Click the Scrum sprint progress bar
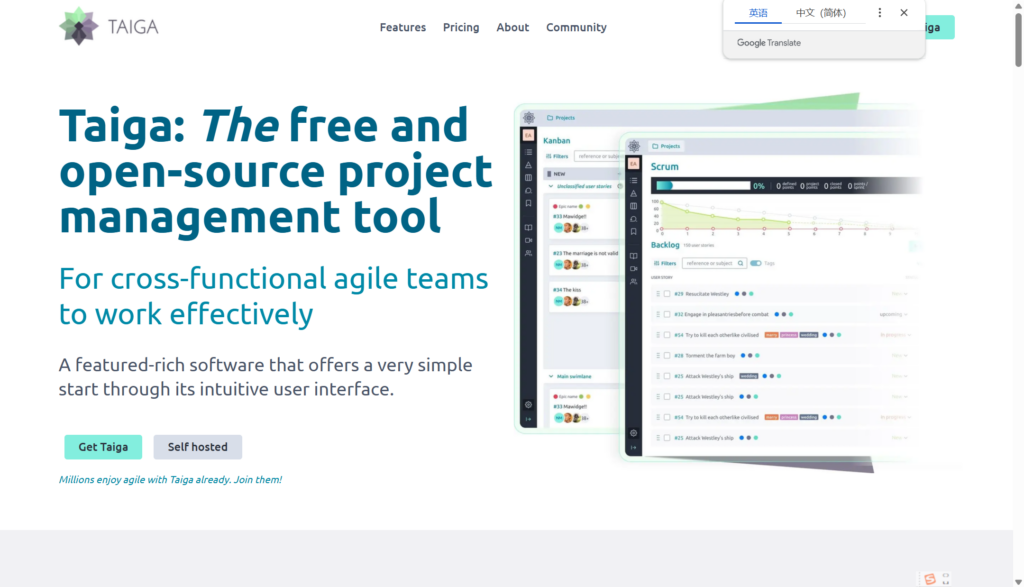Image resolution: width=1024 pixels, height=587 pixels. (x=702, y=185)
